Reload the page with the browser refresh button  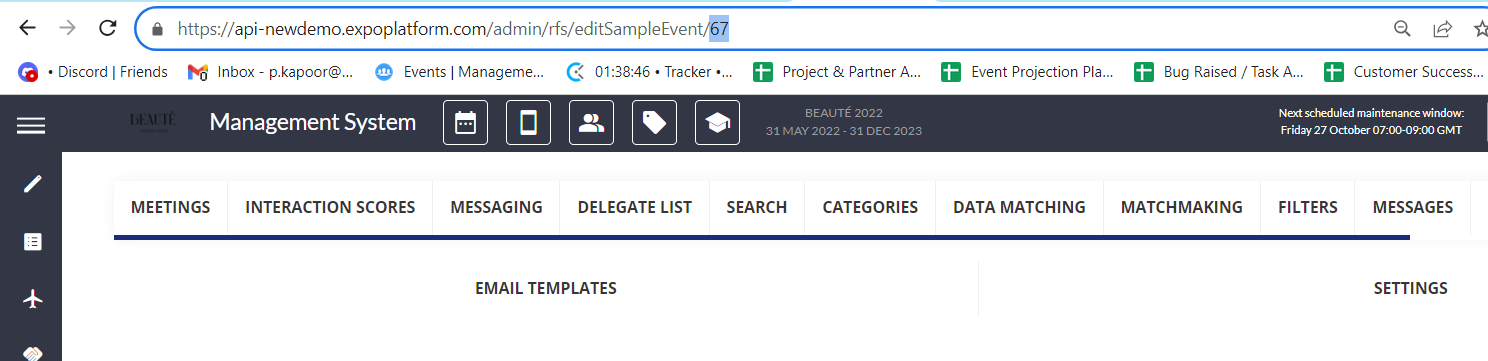pyautogui.click(x=108, y=28)
